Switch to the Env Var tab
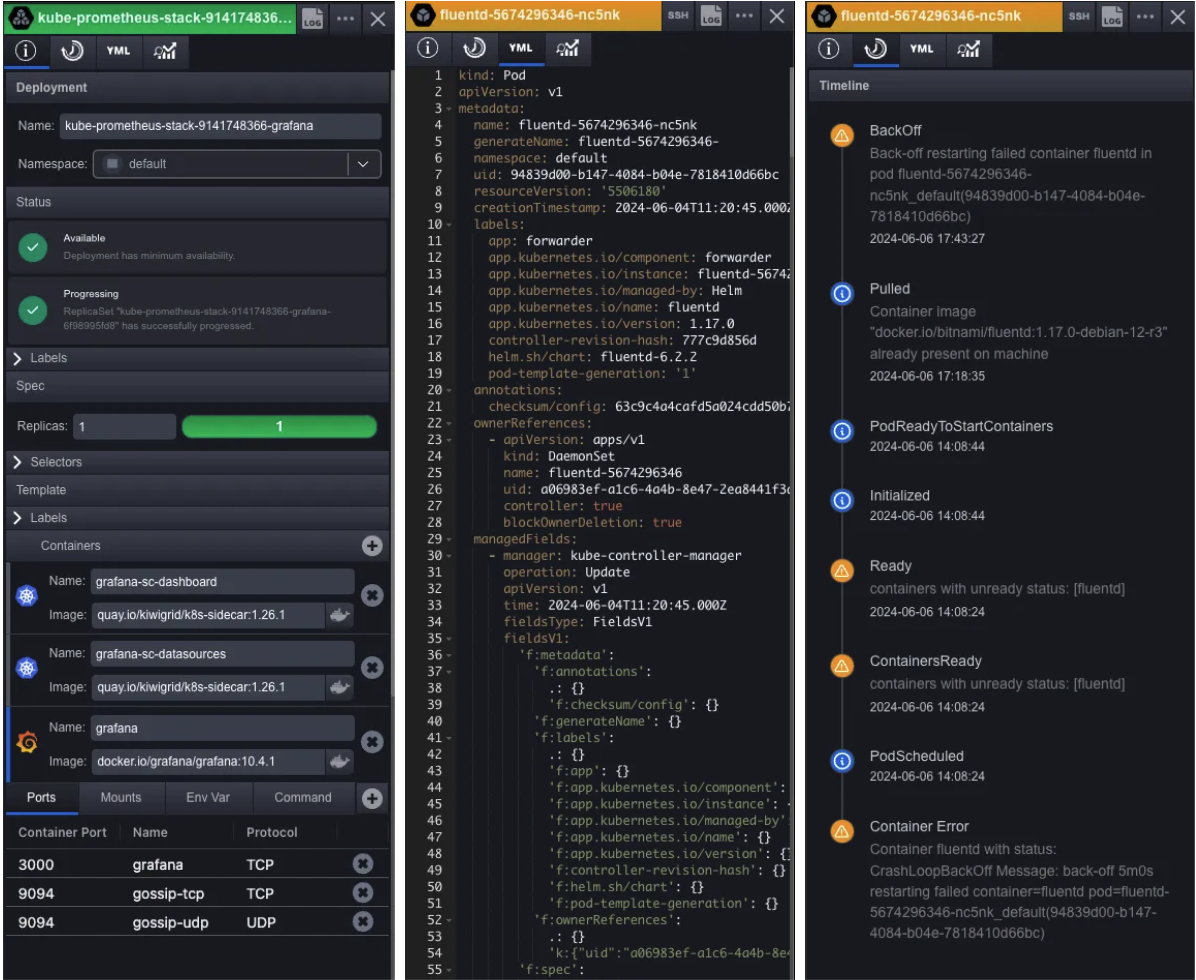This screenshot has height=980, width=1196. click(x=210, y=797)
